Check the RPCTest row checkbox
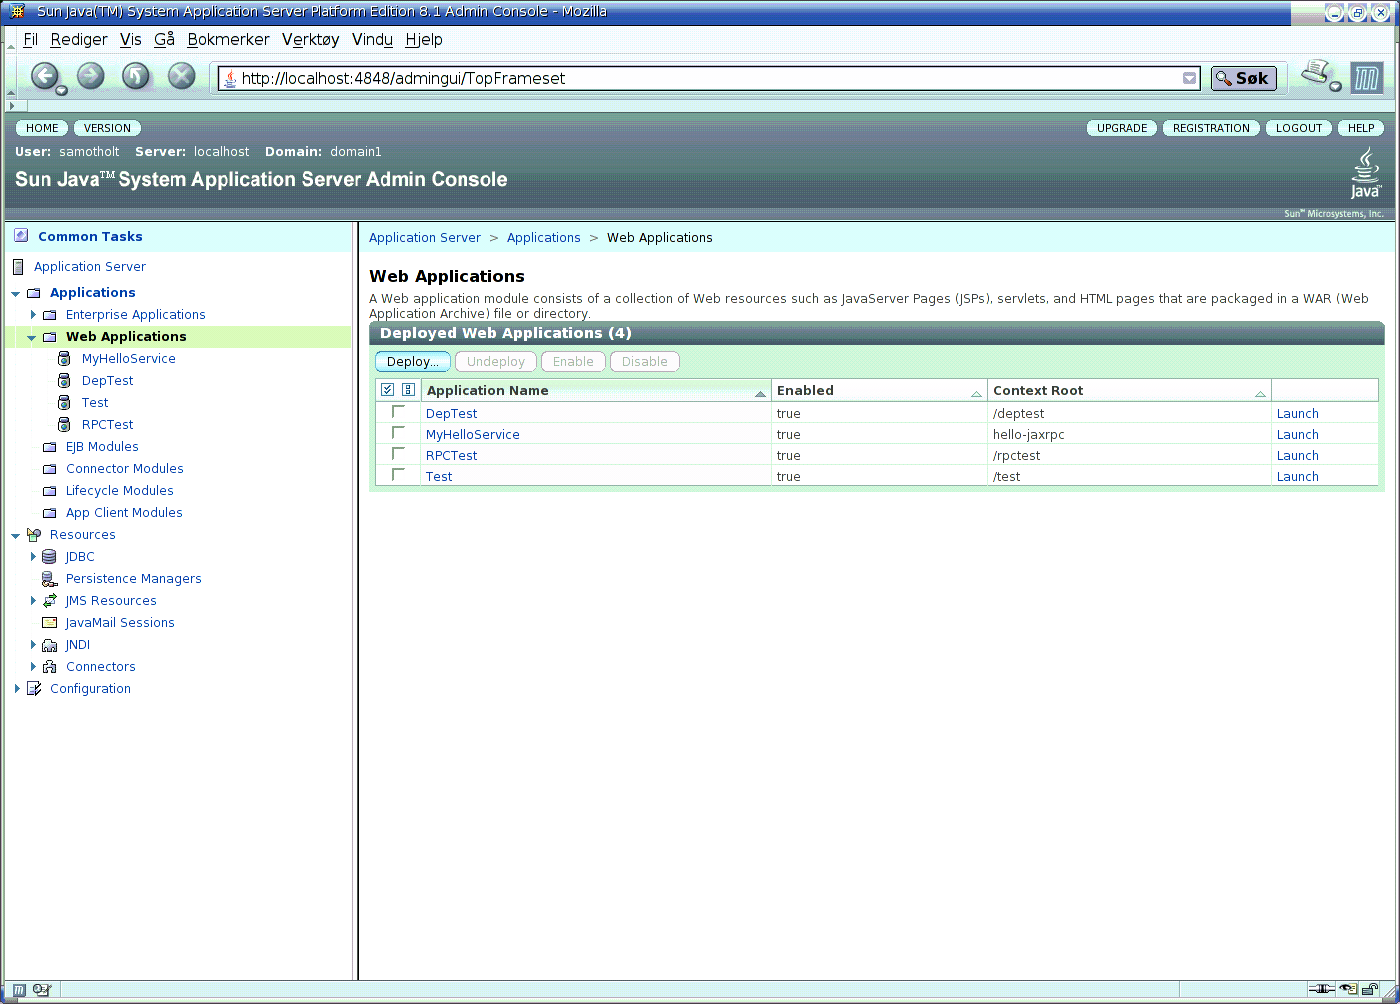1400x1004 pixels. 398,454
